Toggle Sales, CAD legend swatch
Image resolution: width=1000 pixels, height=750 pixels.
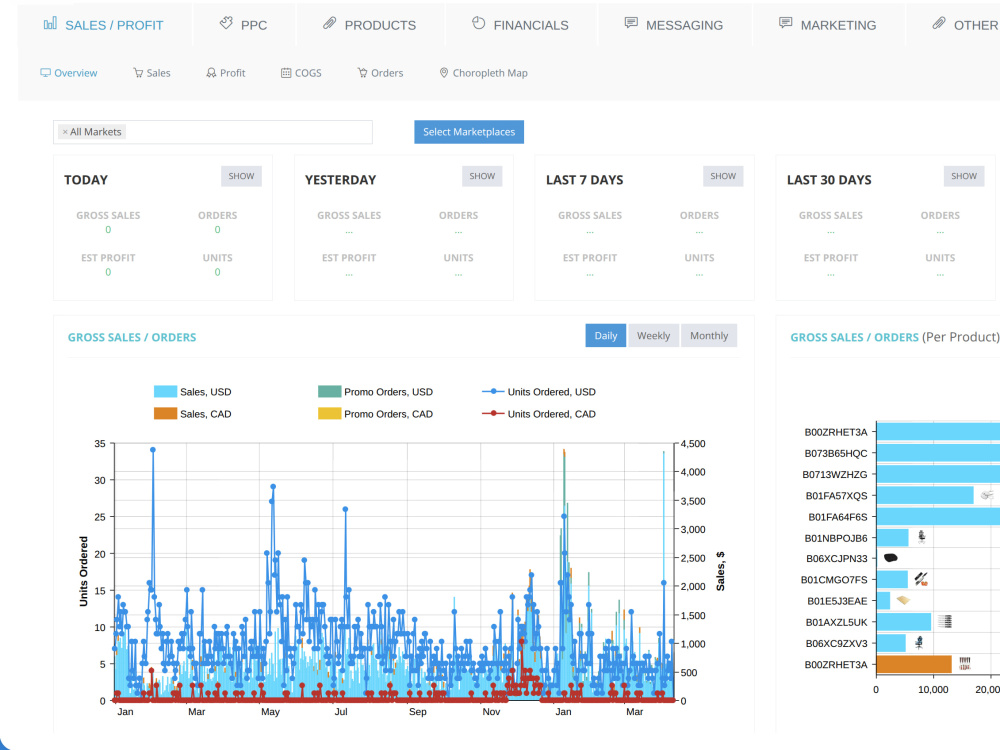[165, 414]
